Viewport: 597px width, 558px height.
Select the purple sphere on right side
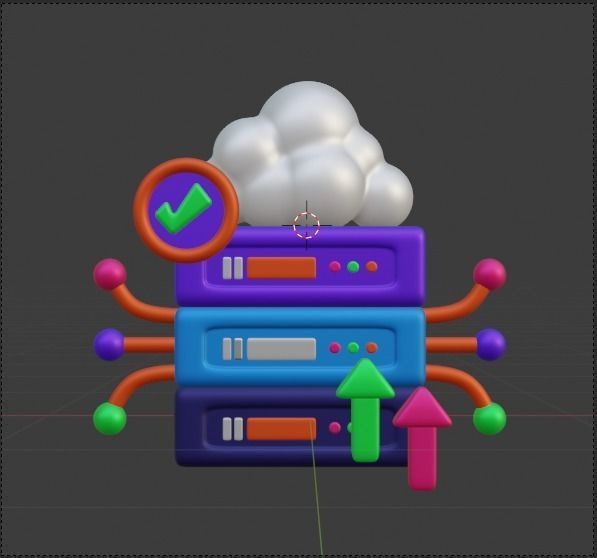pos(491,345)
